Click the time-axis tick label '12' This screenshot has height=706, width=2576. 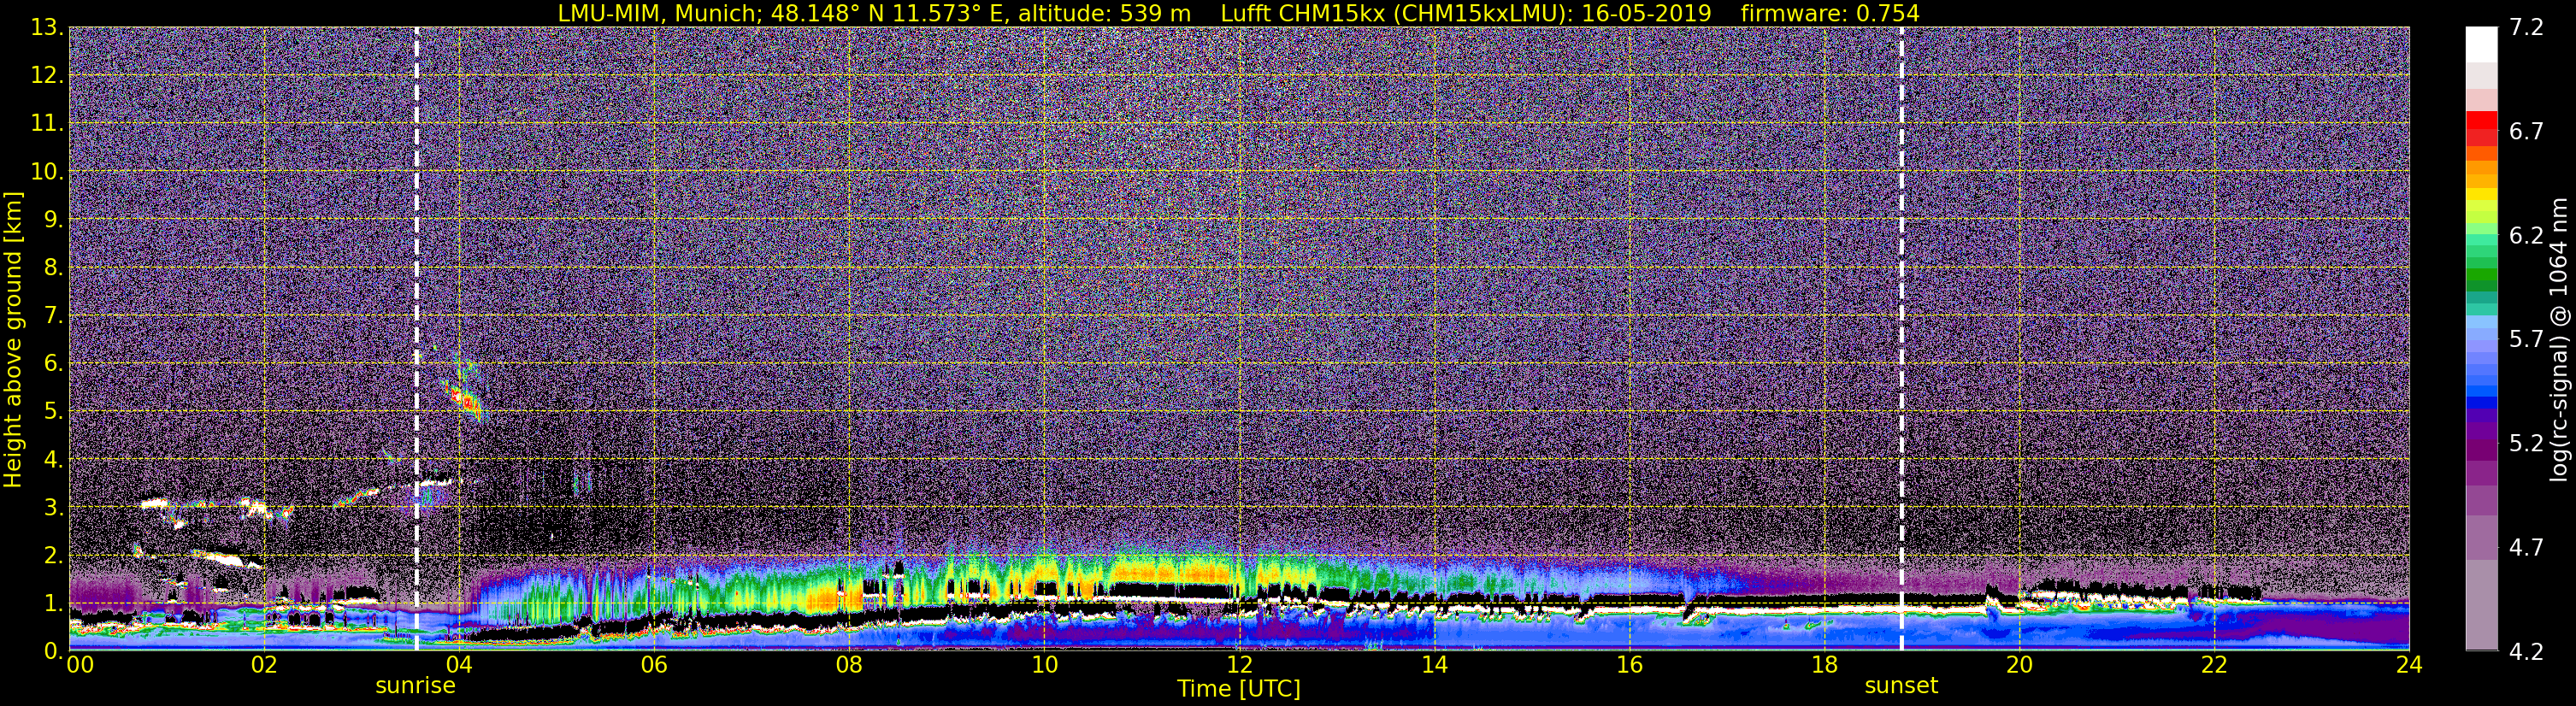1238,665
